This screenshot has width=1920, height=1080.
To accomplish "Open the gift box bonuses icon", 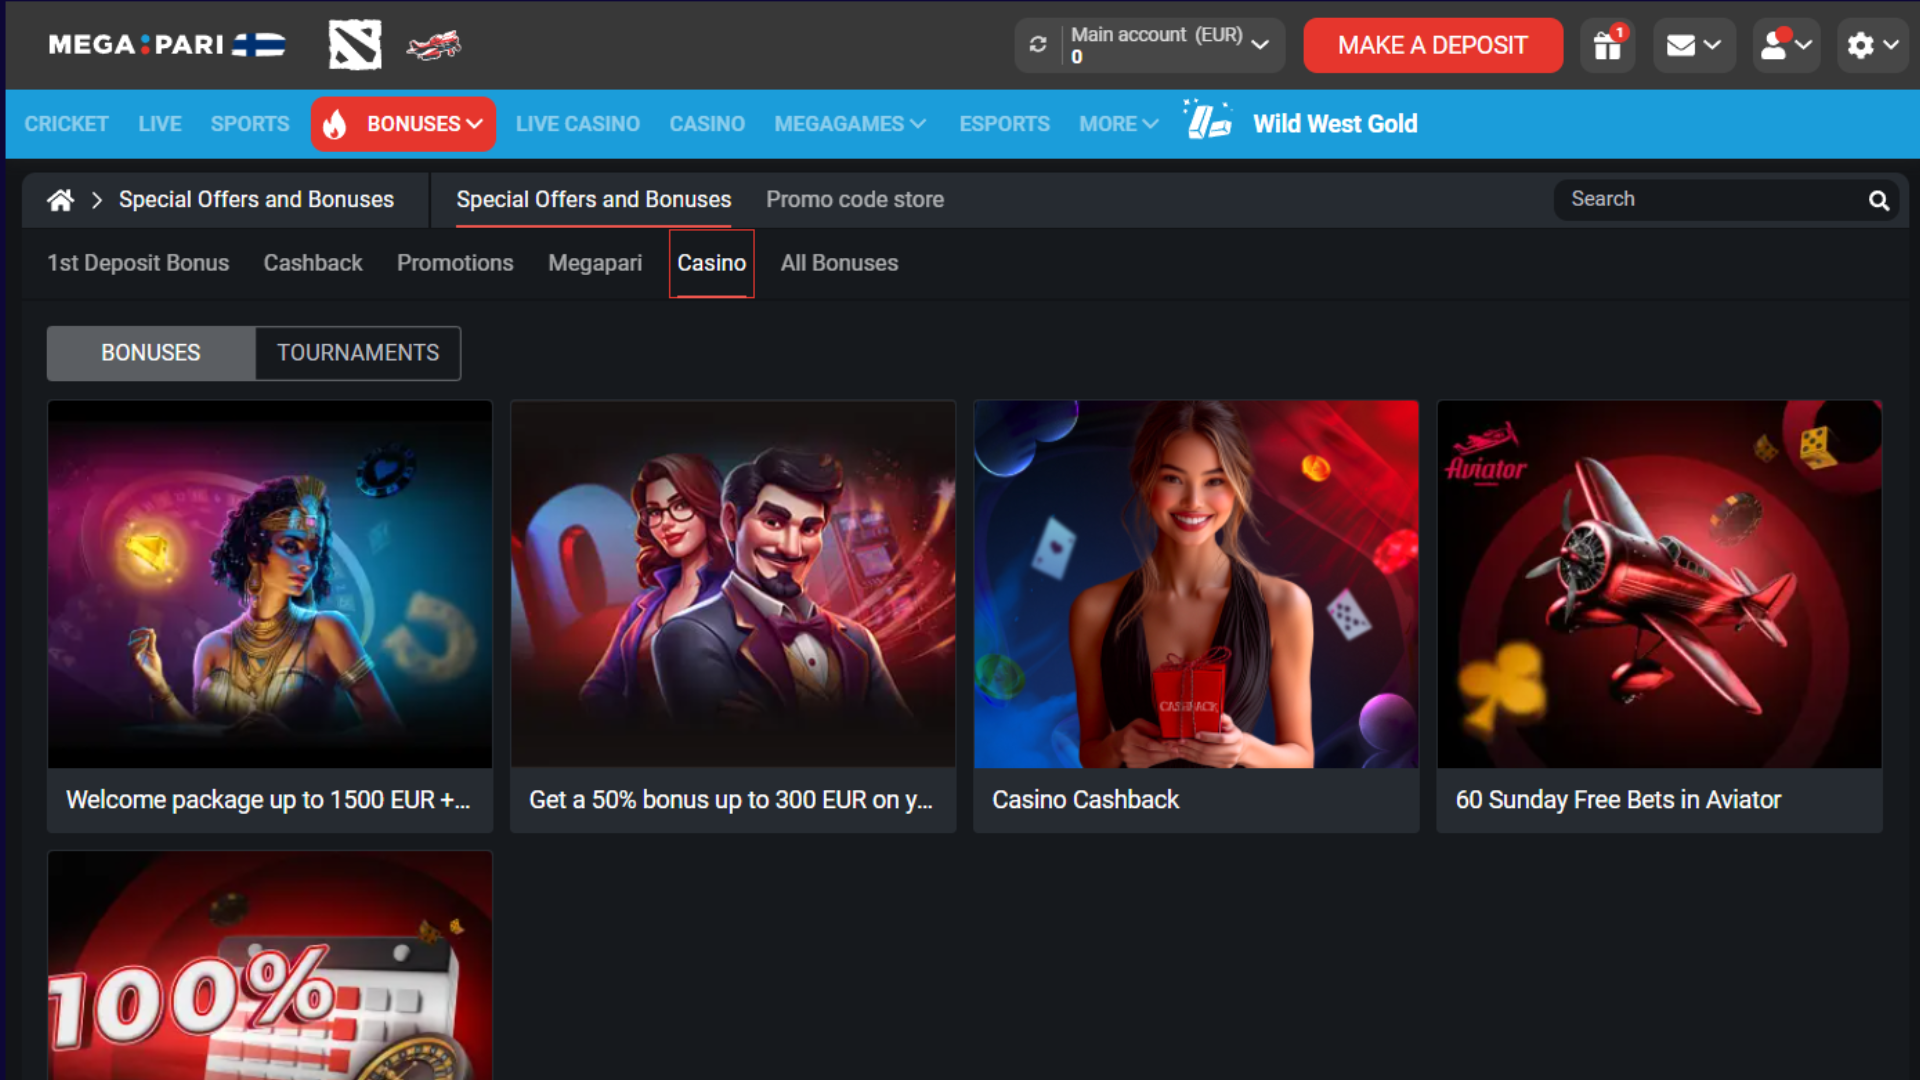I will (x=1607, y=45).
